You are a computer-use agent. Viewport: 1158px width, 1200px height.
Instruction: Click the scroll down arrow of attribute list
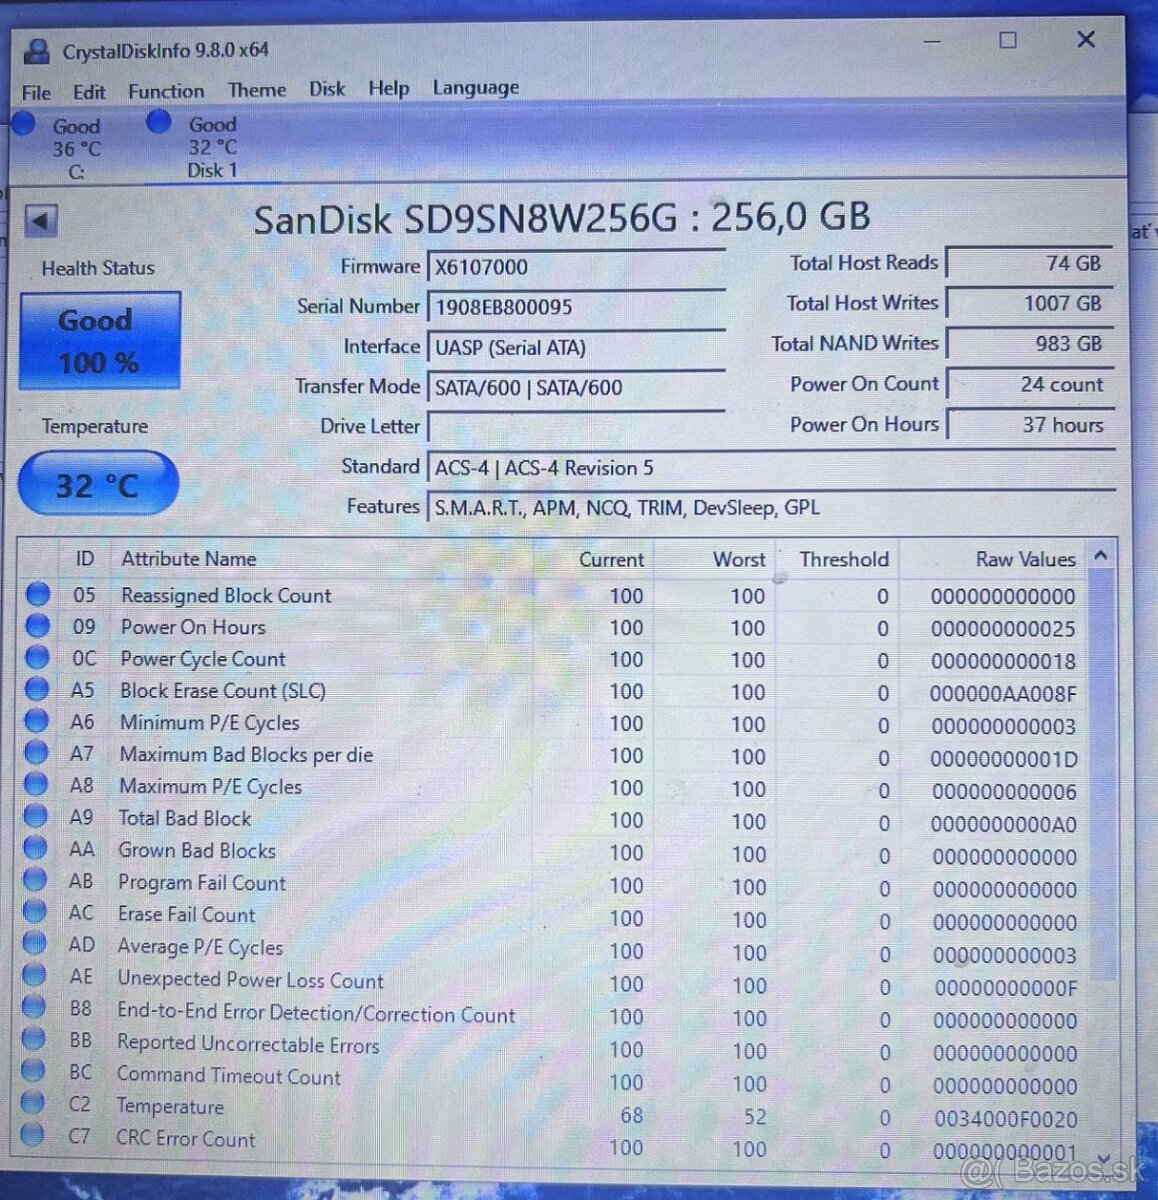pos(1102,1157)
